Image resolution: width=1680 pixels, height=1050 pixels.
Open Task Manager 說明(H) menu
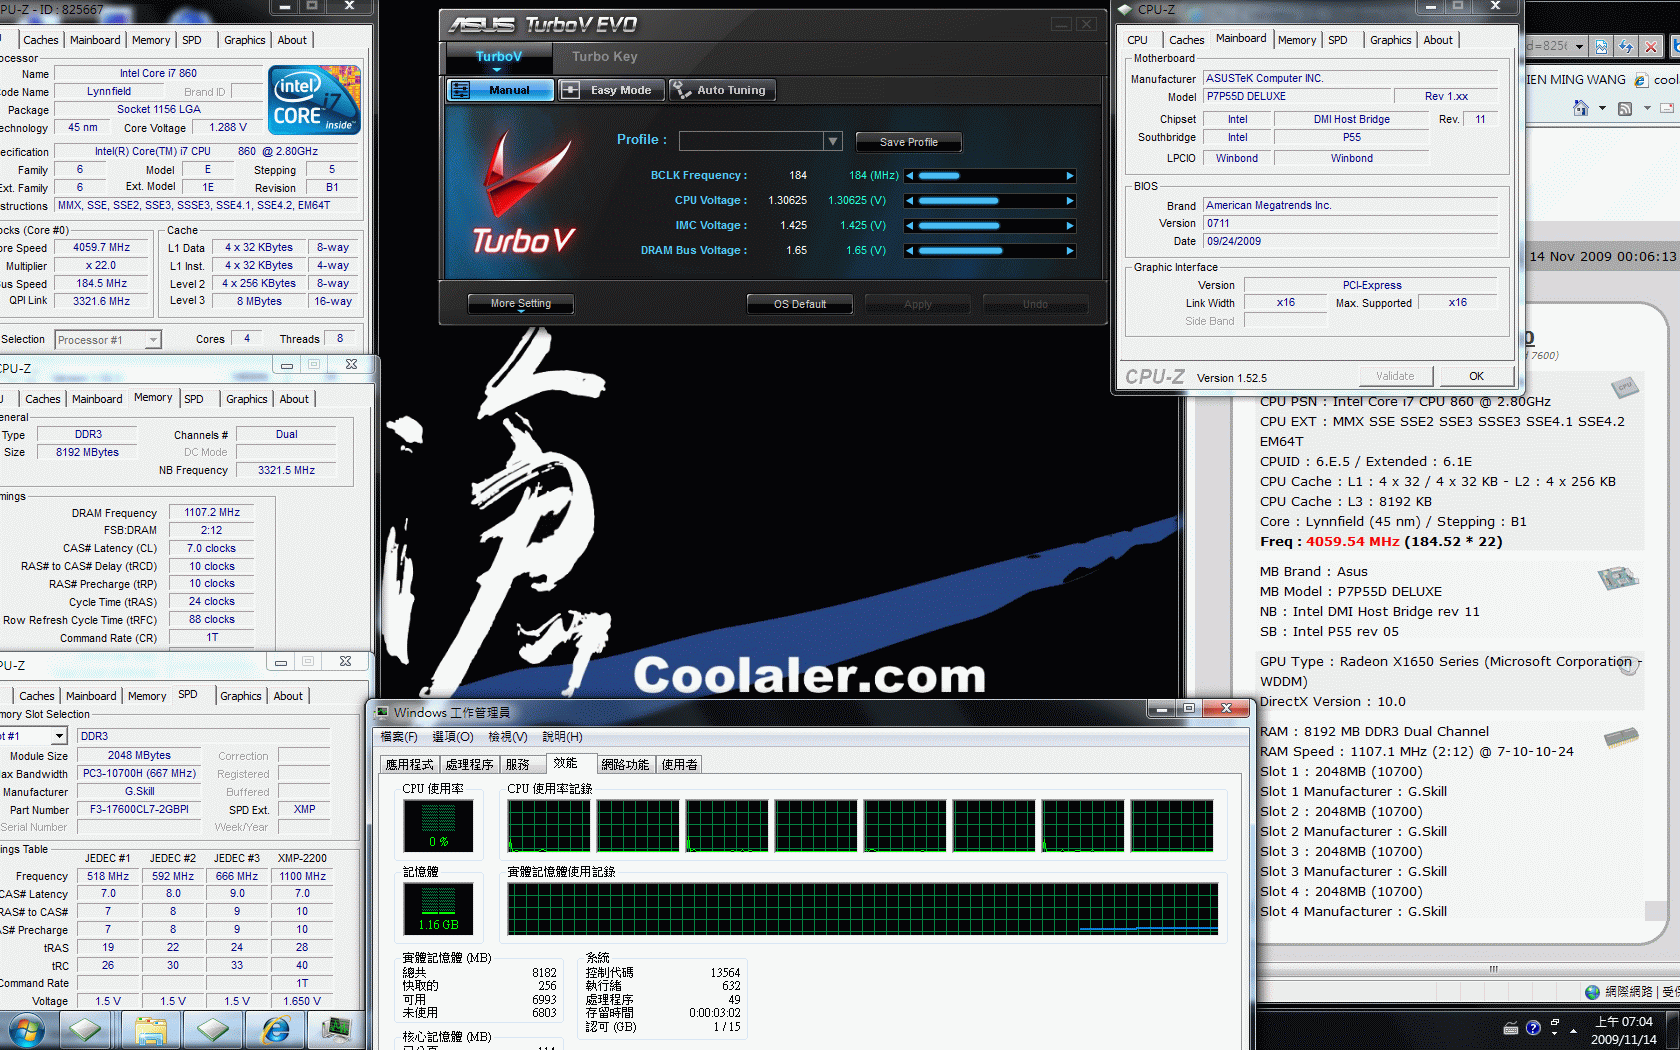point(562,737)
